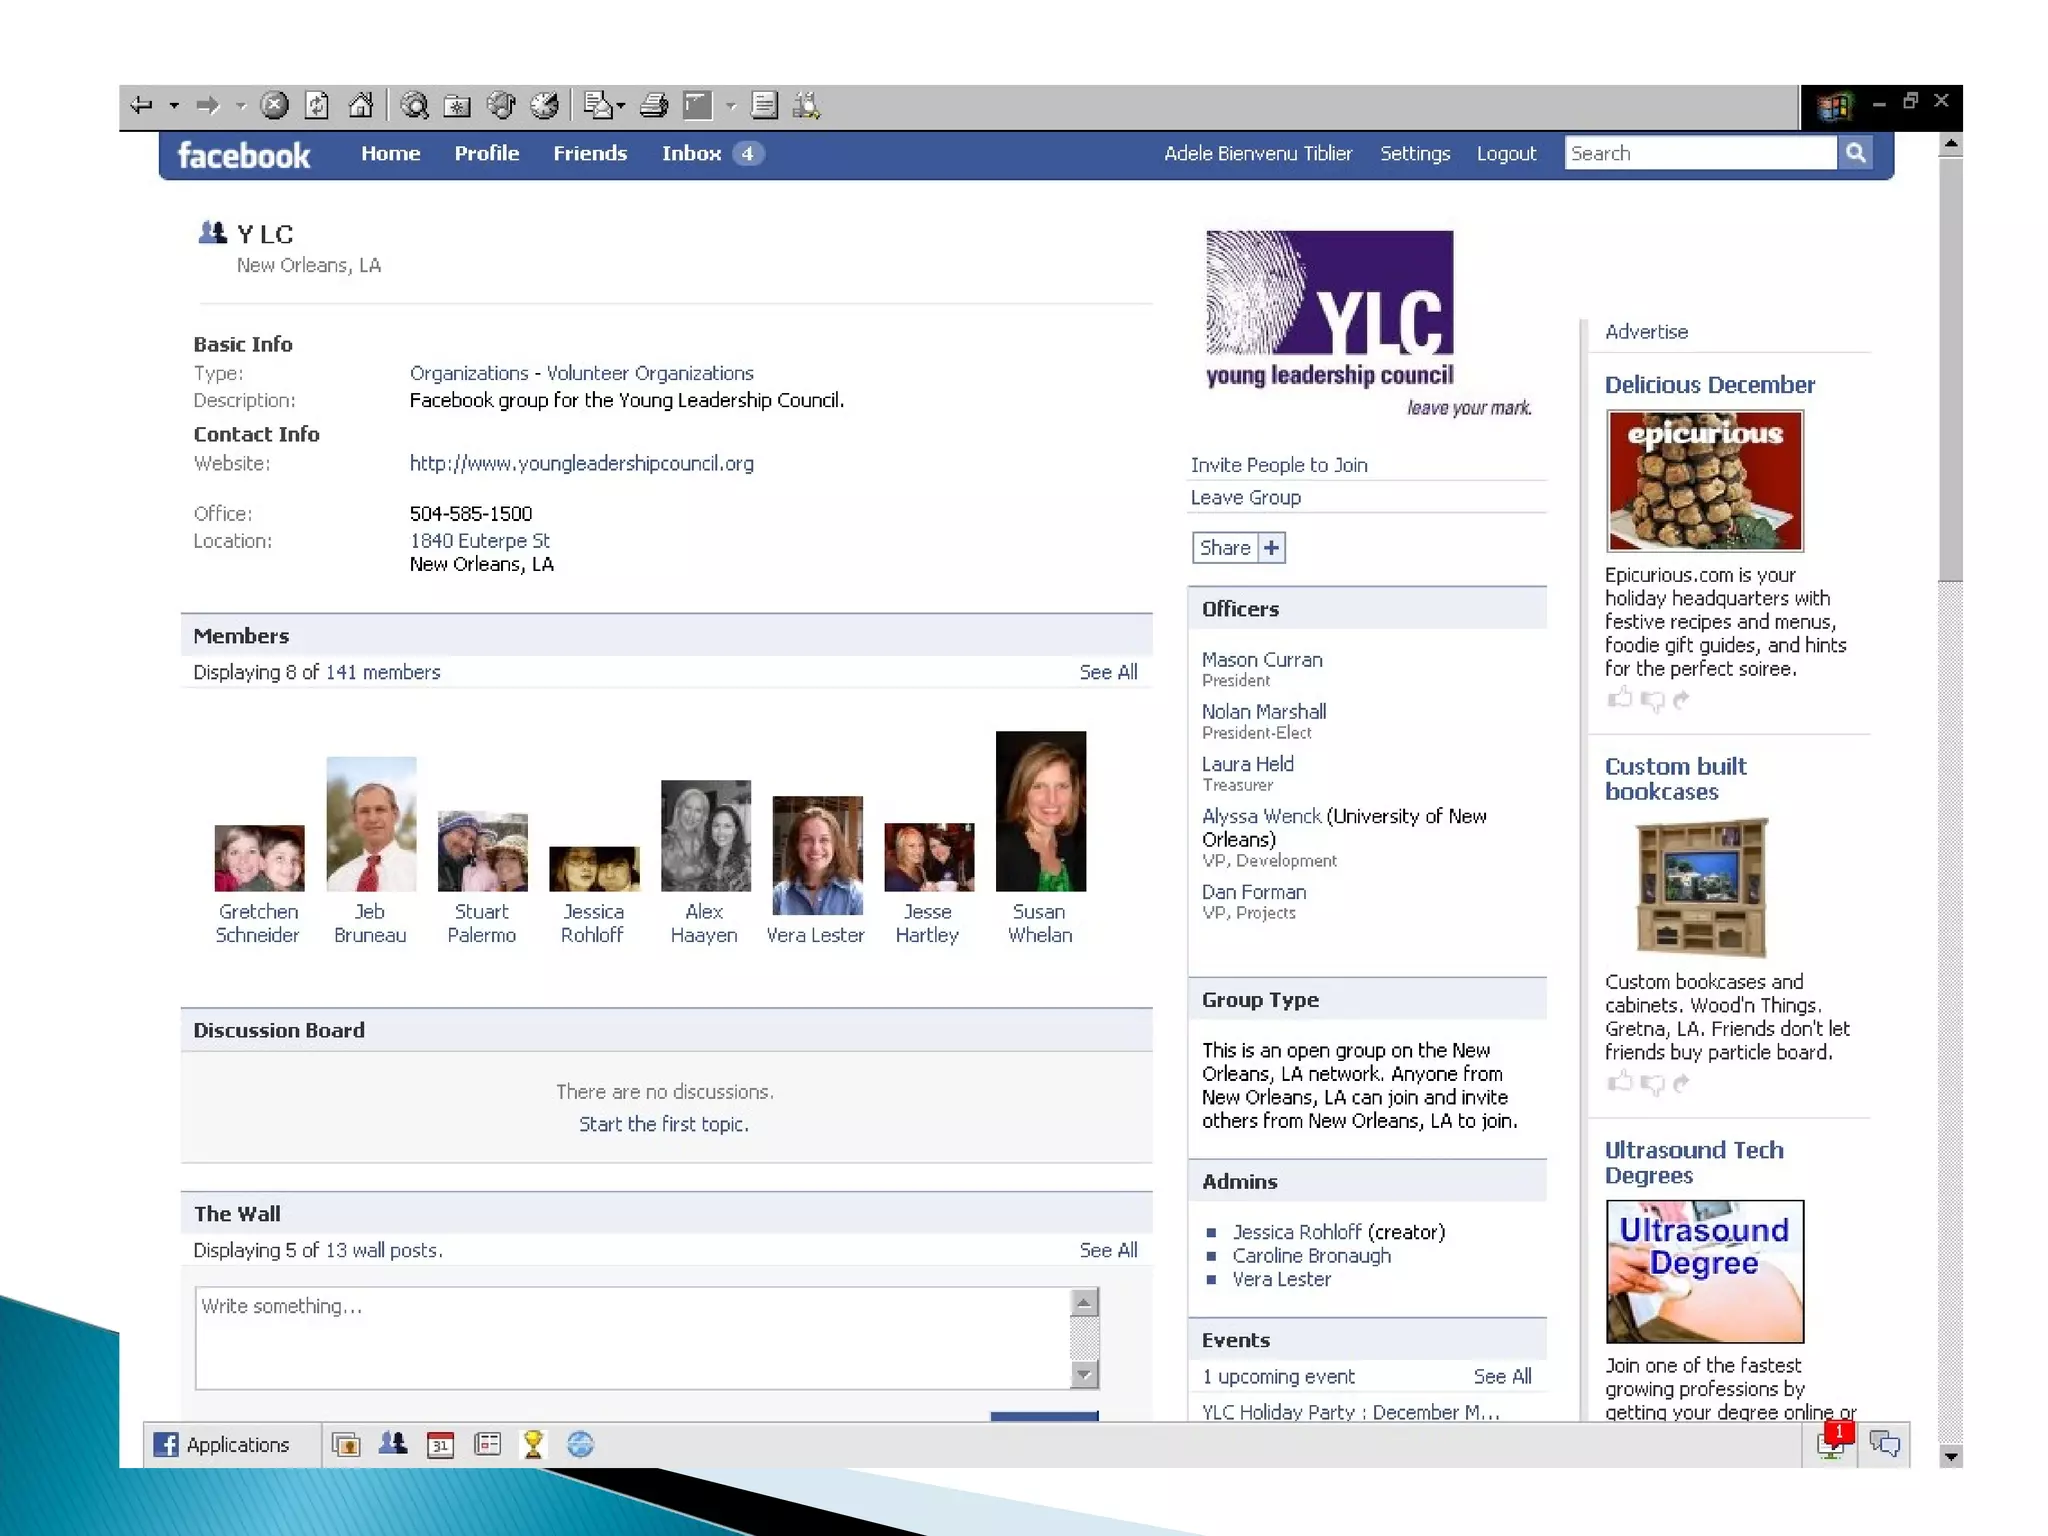2048x1536 pixels.
Task: Click the Leave Group link
Action: 1245,497
